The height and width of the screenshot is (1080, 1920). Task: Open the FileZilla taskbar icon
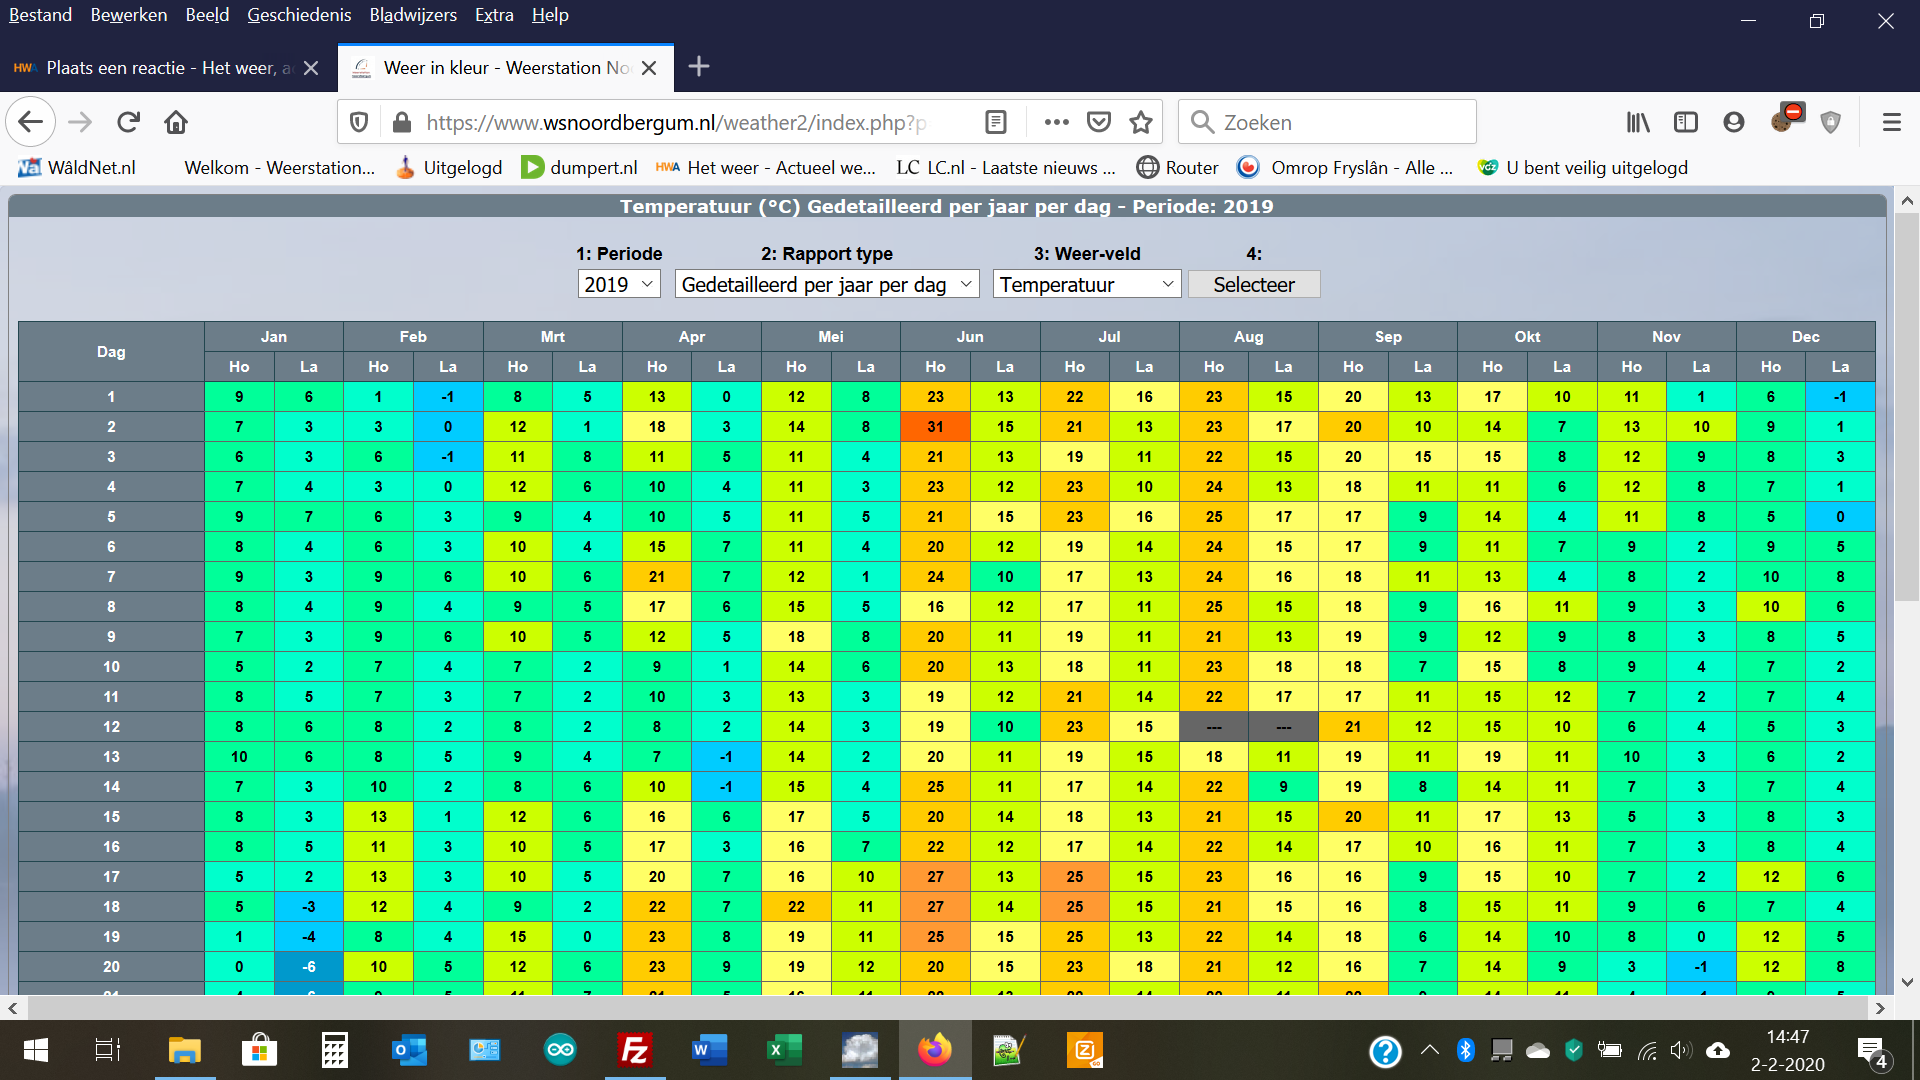point(635,1050)
